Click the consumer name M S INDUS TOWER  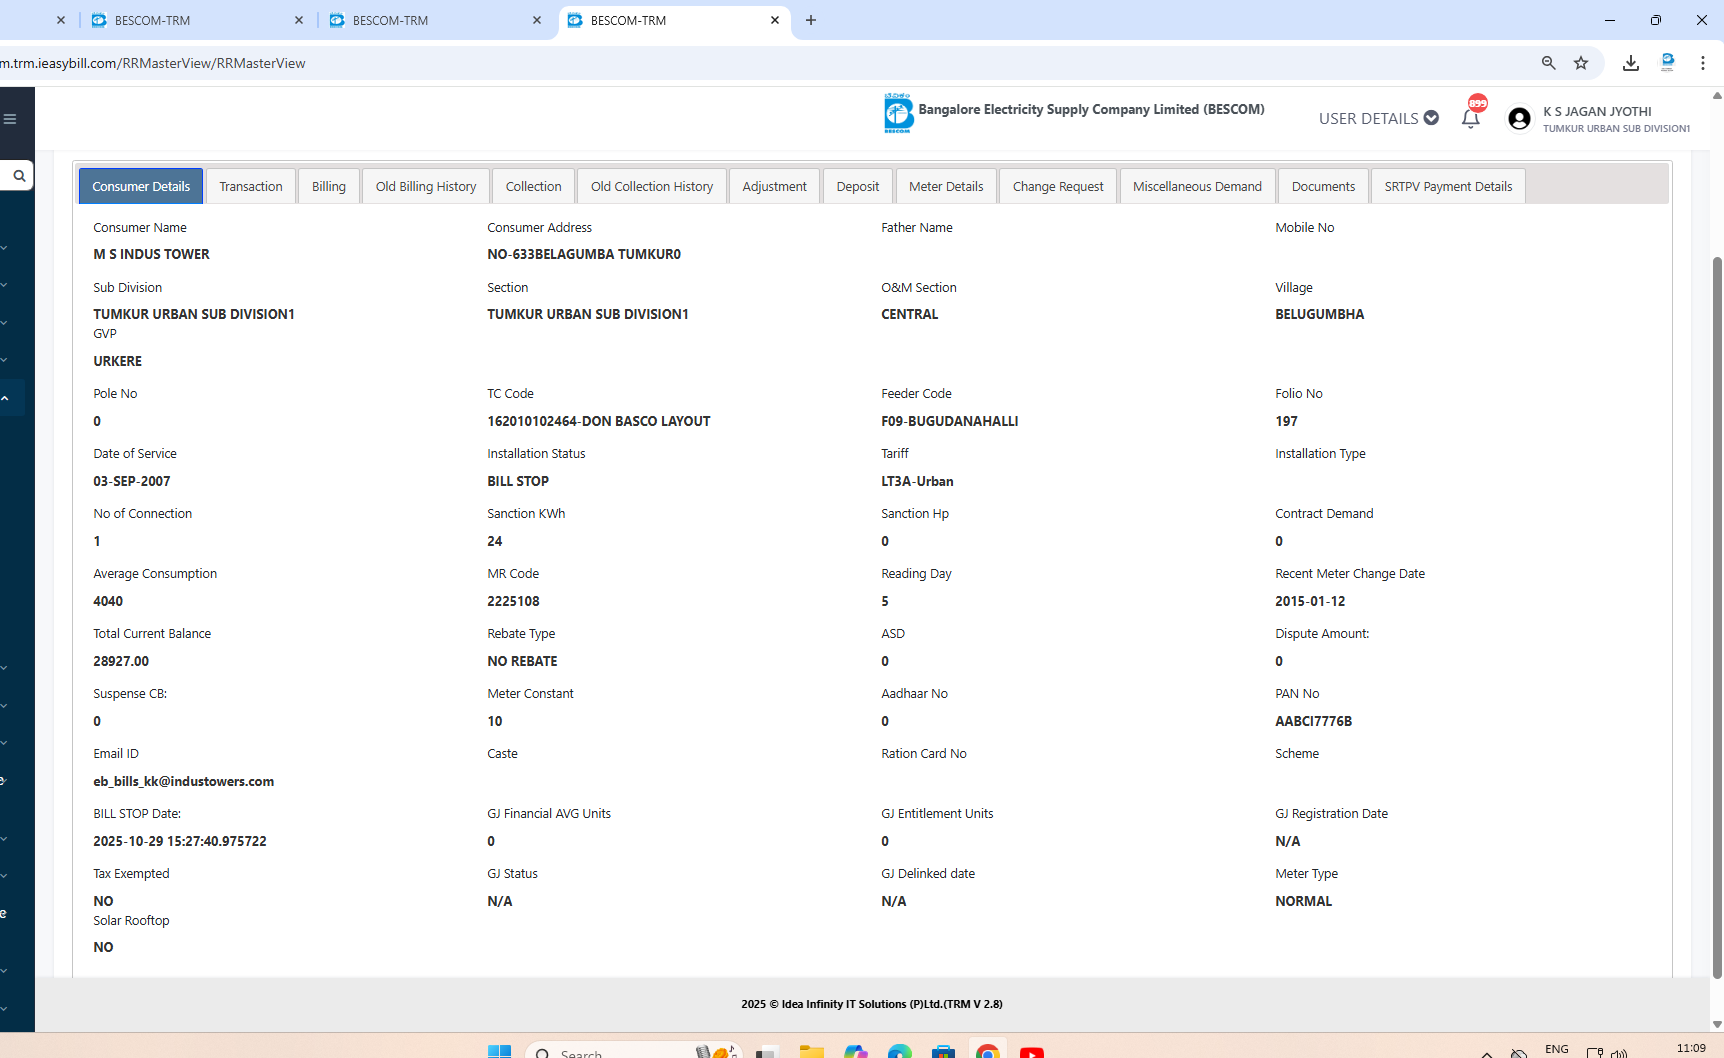click(x=152, y=254)
